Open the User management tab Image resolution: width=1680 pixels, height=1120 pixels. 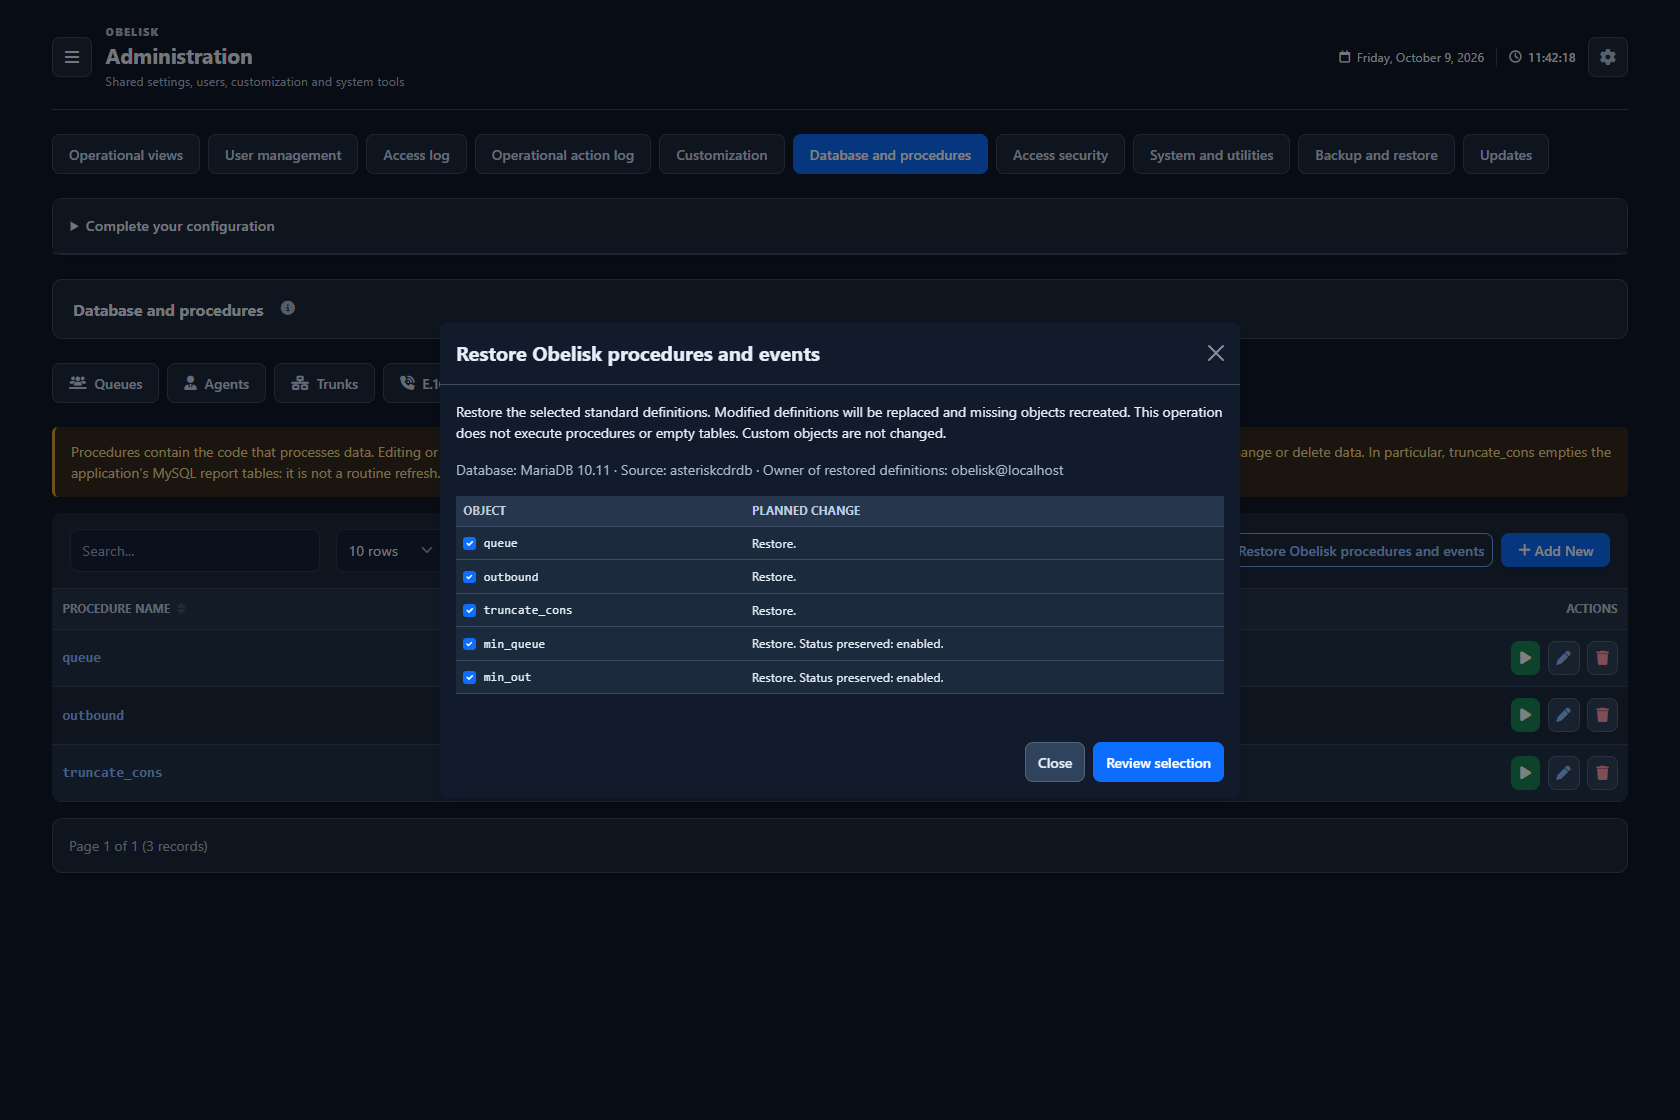coord(283,155)
